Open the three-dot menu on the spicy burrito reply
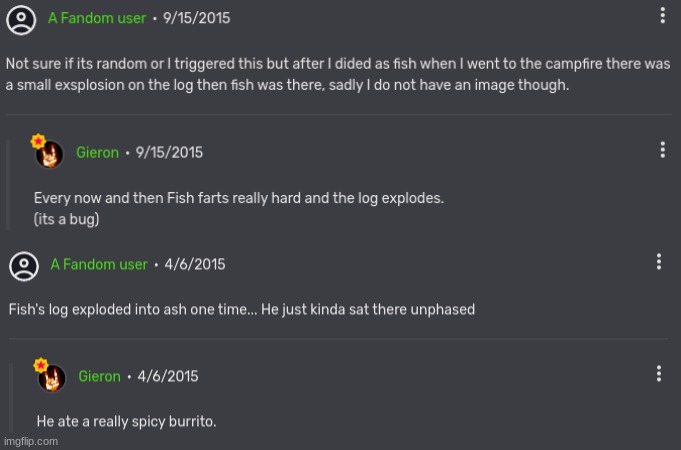The width and height of the screenshot is (681, 450). point(658,374)
